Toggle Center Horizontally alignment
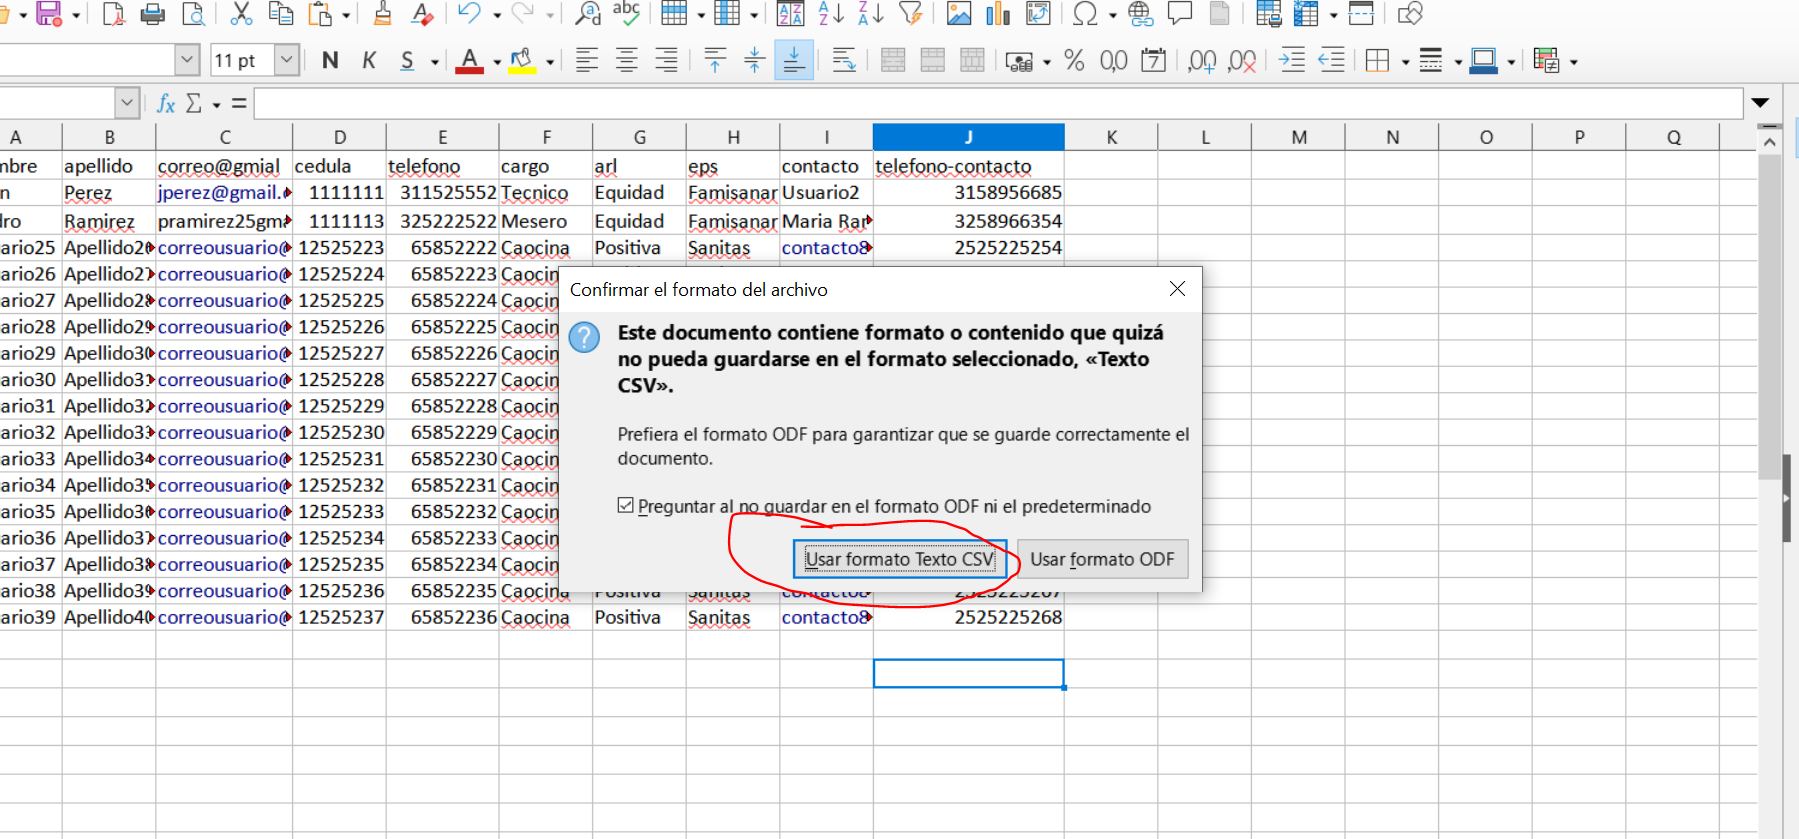 click(627, 61)
